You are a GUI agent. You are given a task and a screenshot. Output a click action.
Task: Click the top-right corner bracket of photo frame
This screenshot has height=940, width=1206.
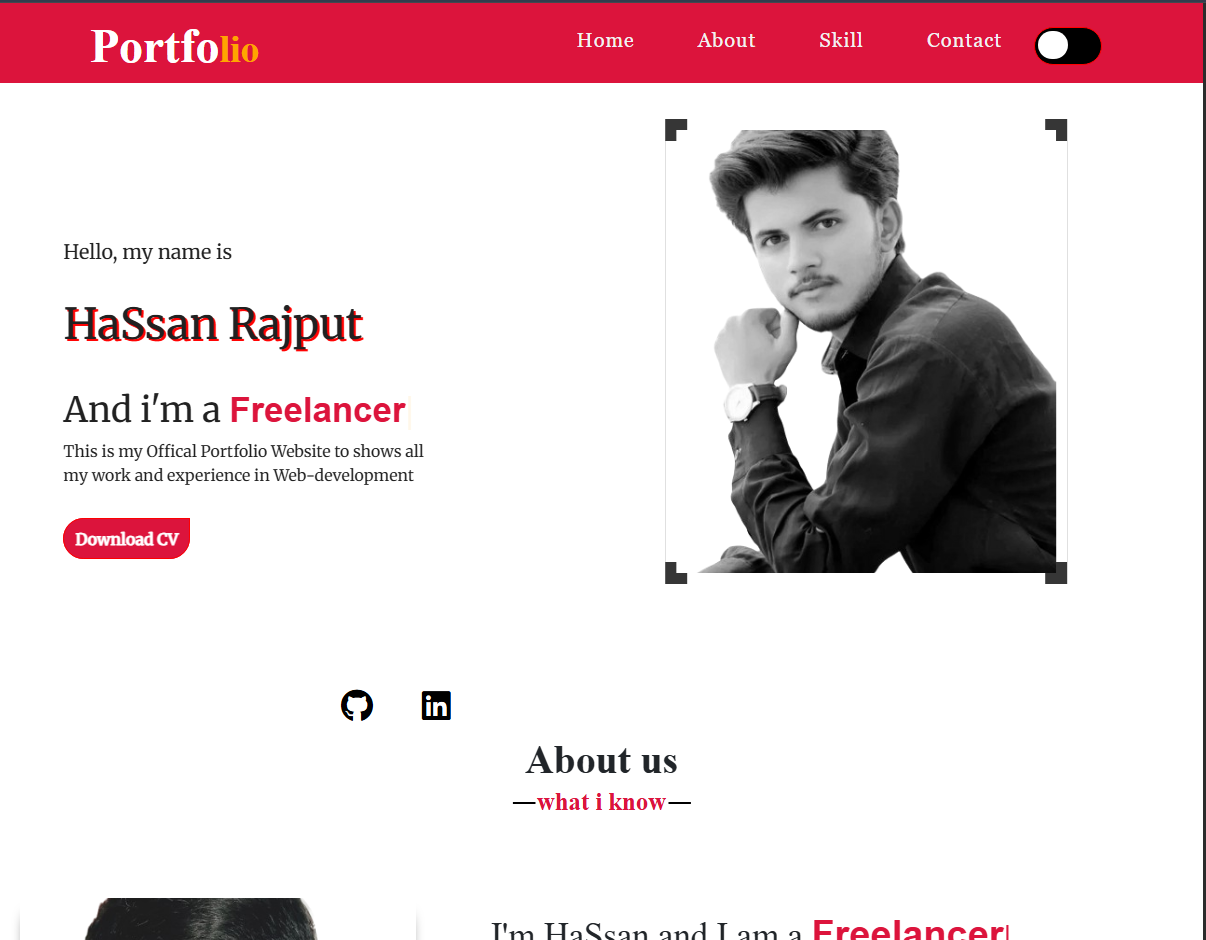click(x=1056, y=130)
